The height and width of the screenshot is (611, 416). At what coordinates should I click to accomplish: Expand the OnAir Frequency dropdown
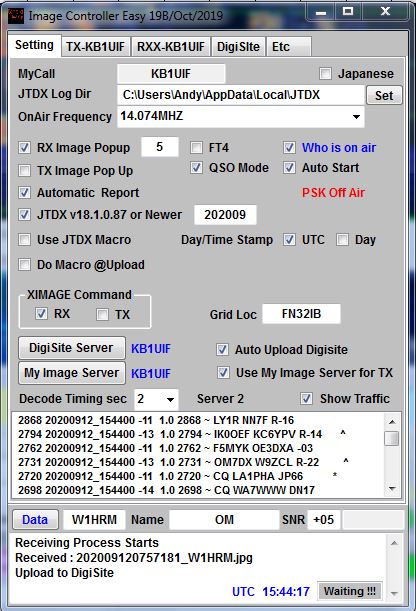(356, 117)
